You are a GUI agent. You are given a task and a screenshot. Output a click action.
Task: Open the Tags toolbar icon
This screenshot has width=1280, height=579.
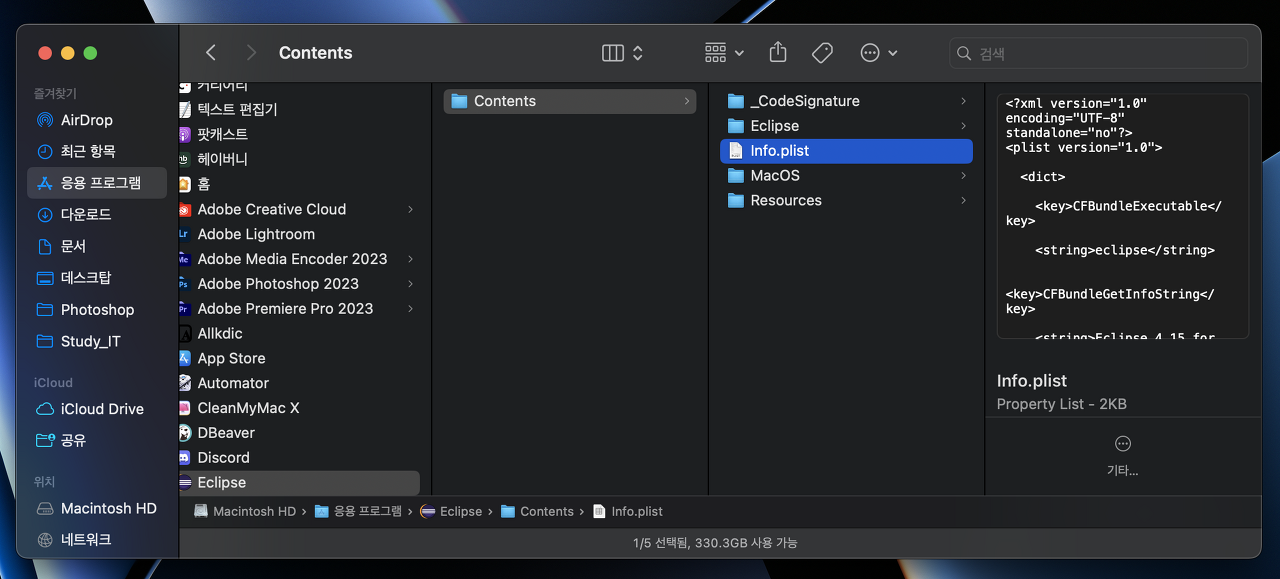coord(822,53)
